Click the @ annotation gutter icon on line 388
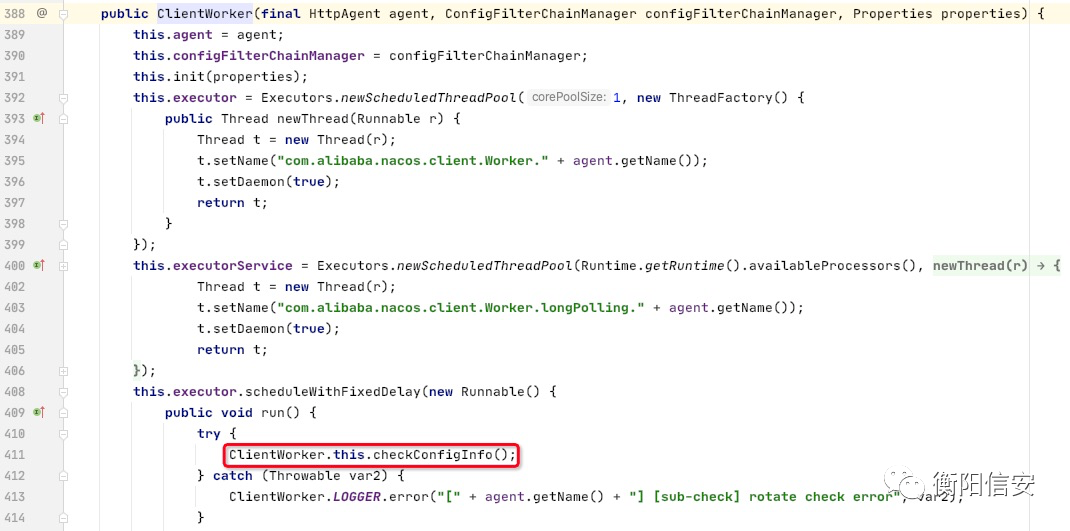Image resolution: width=1070 pixels, height=531 pixels. pyautogui.click(x=42, y=13)
